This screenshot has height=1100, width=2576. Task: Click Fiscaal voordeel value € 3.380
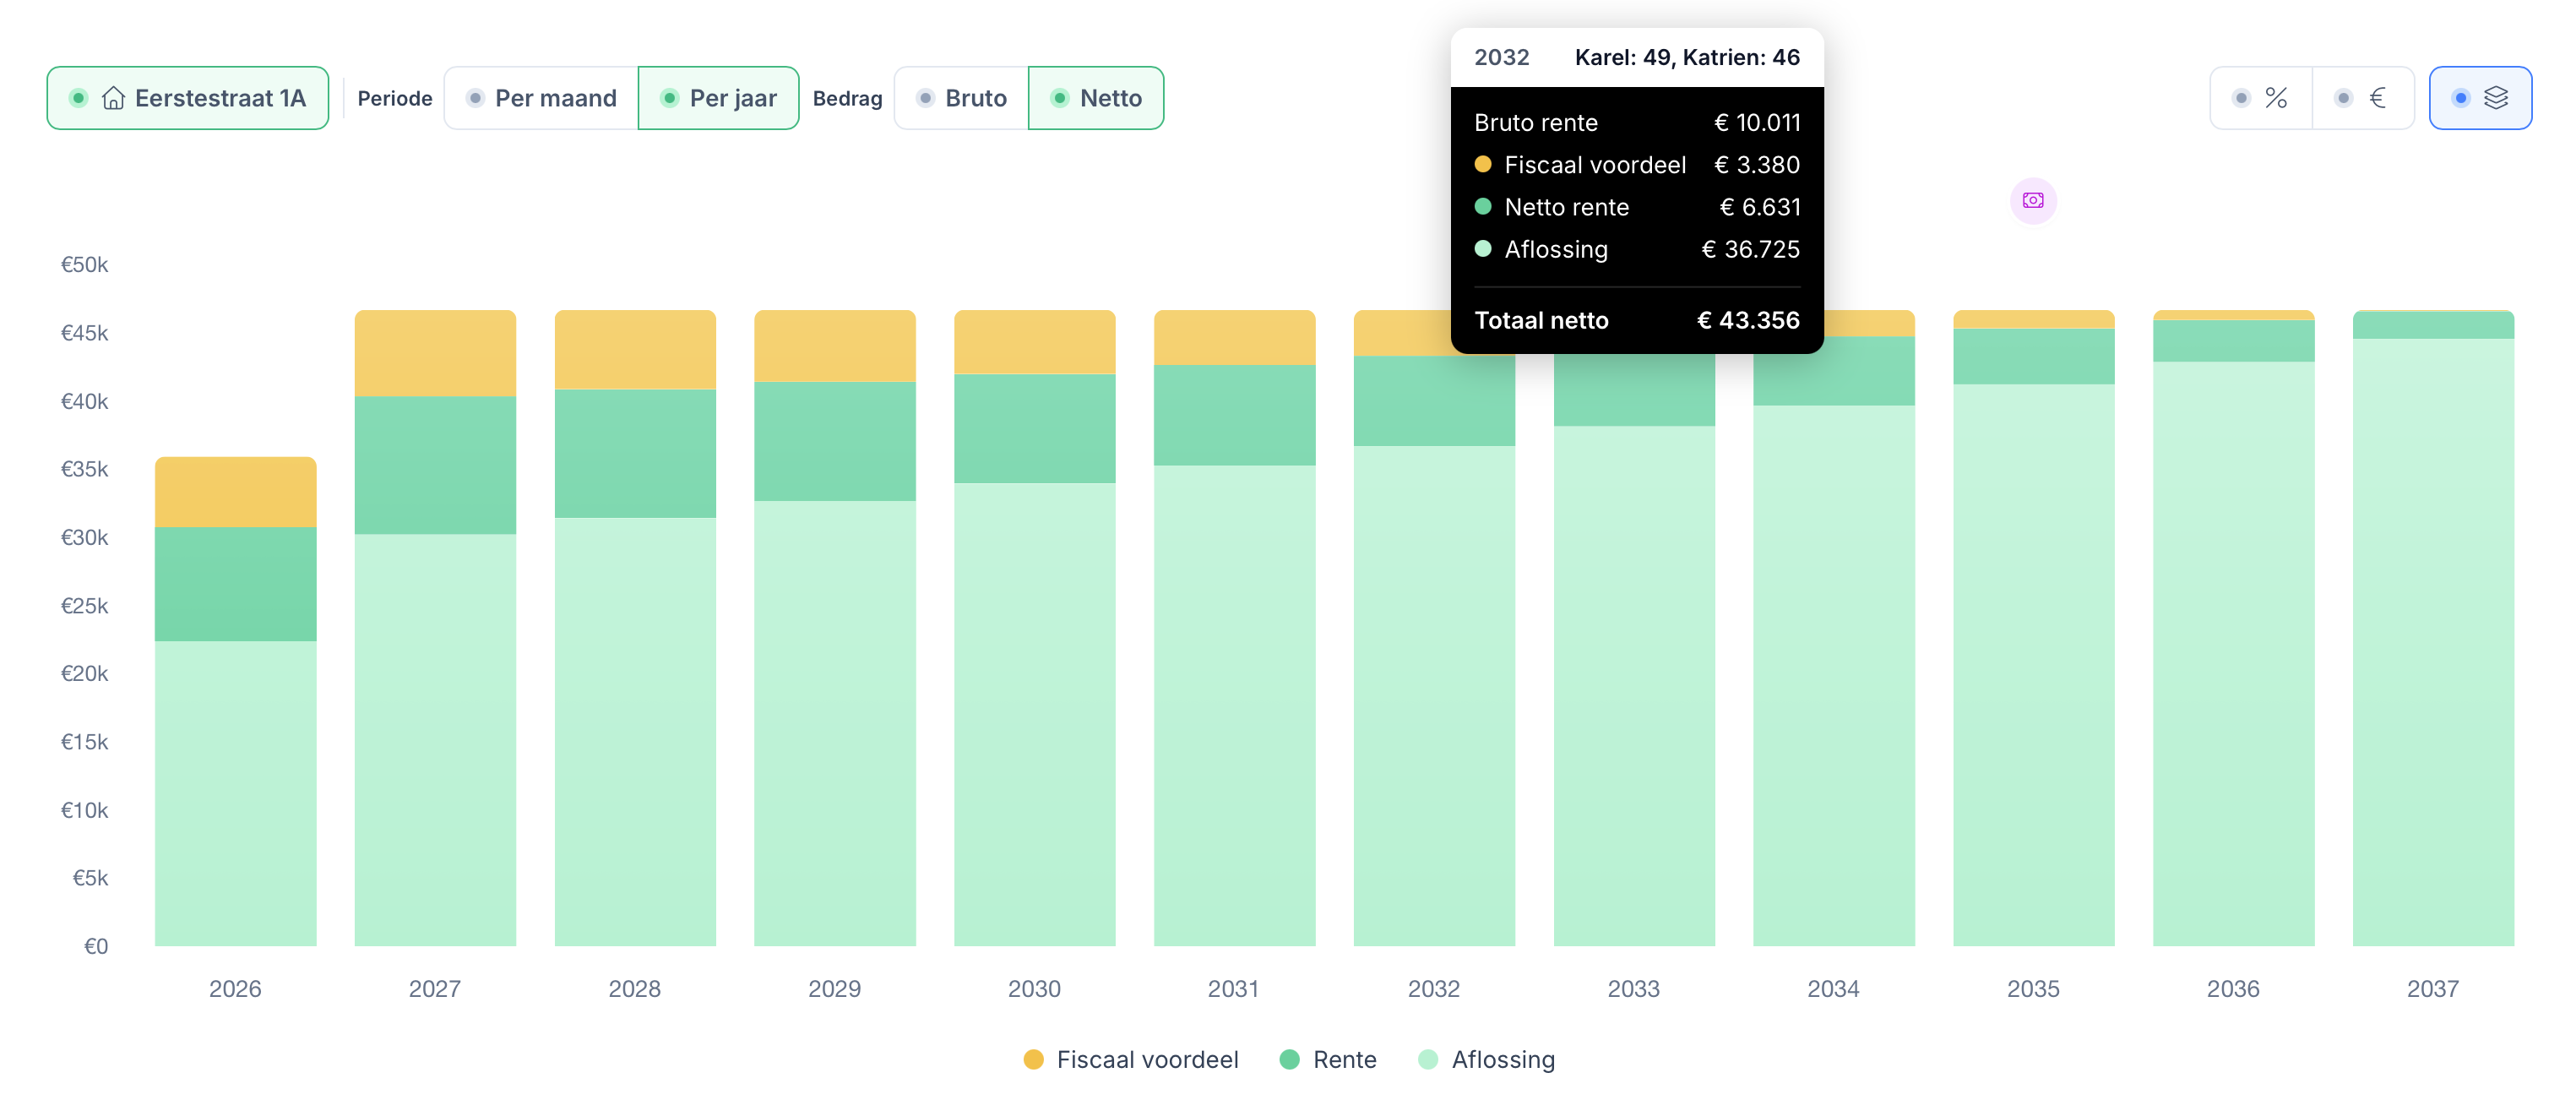(1757, 165)
